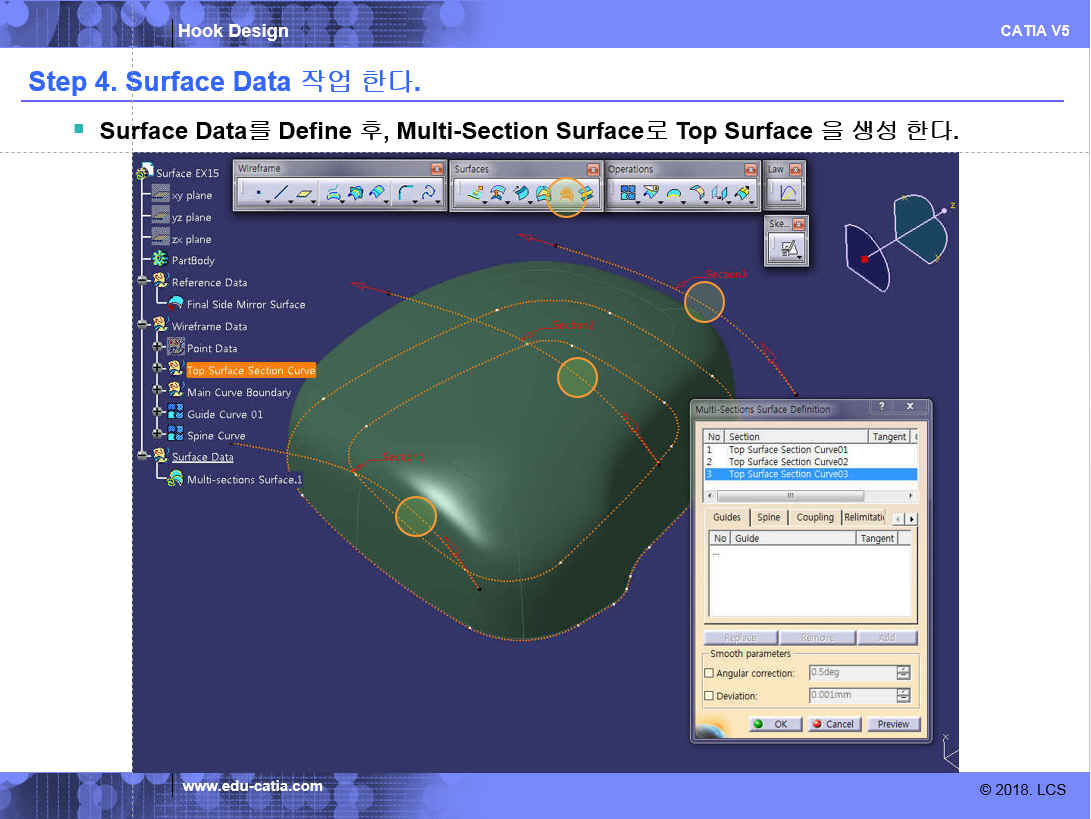
Task: Select the Multi-Sections Surface tool in Surfaces toolbar
Action: point(566,194)
